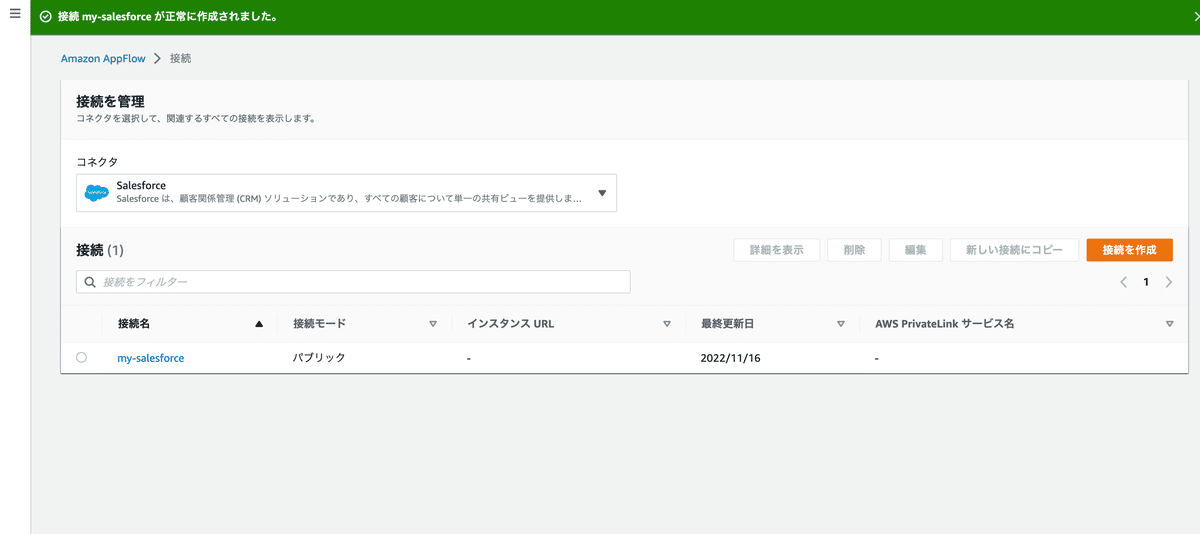Click the インスタンス URL column header
Image resolution: width=1200 pixels, height=534 pixels.
point(510,324)
